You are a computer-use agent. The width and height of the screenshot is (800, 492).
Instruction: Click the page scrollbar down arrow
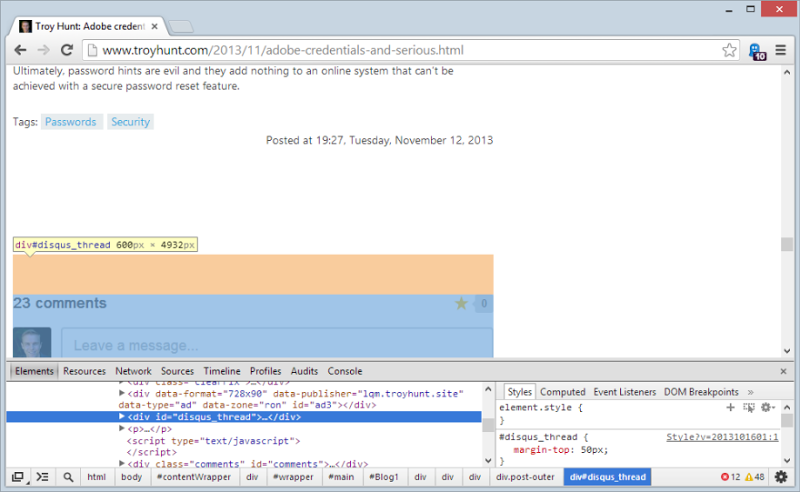(x=786, y=351)
